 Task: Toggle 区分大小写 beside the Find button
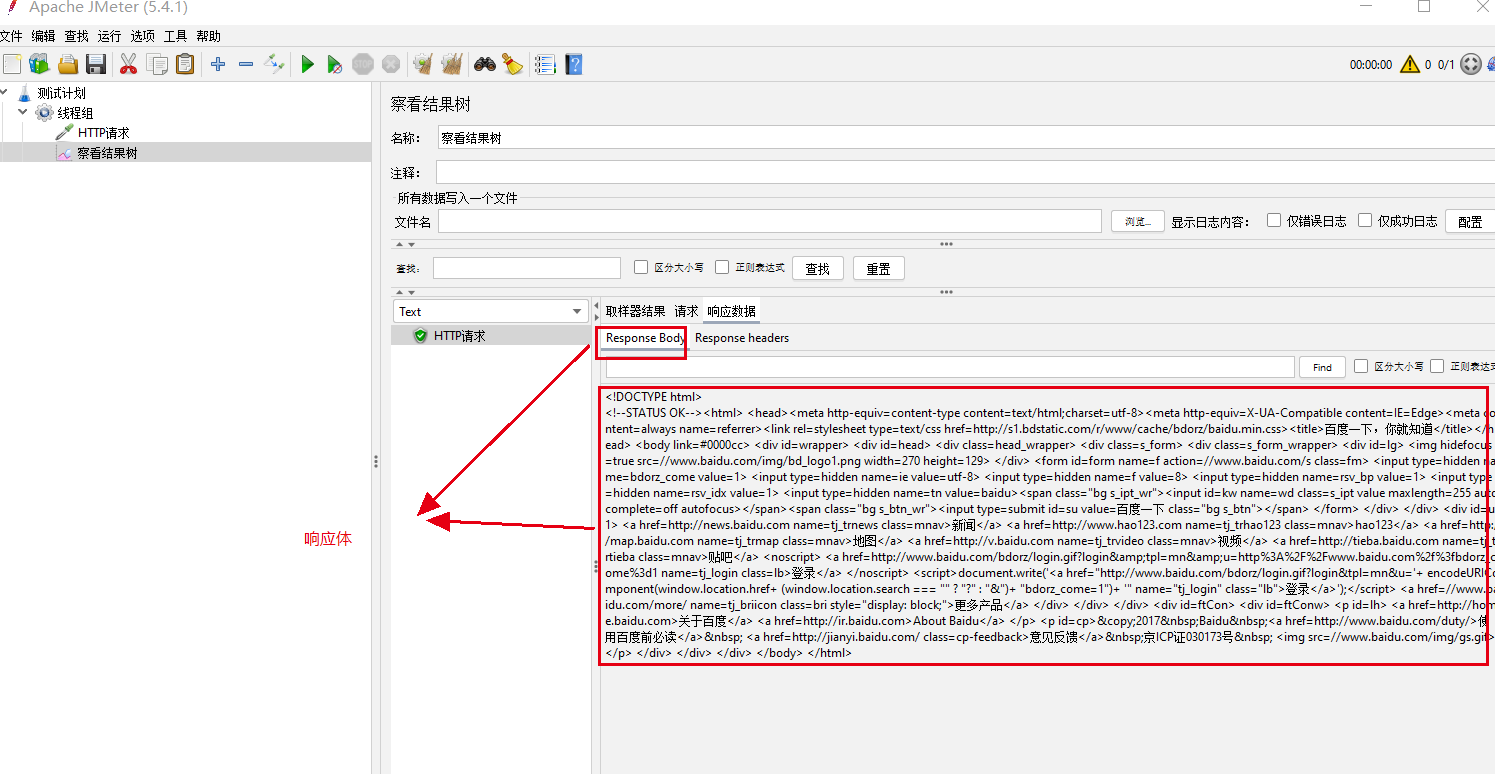[x=1361, y=366]
